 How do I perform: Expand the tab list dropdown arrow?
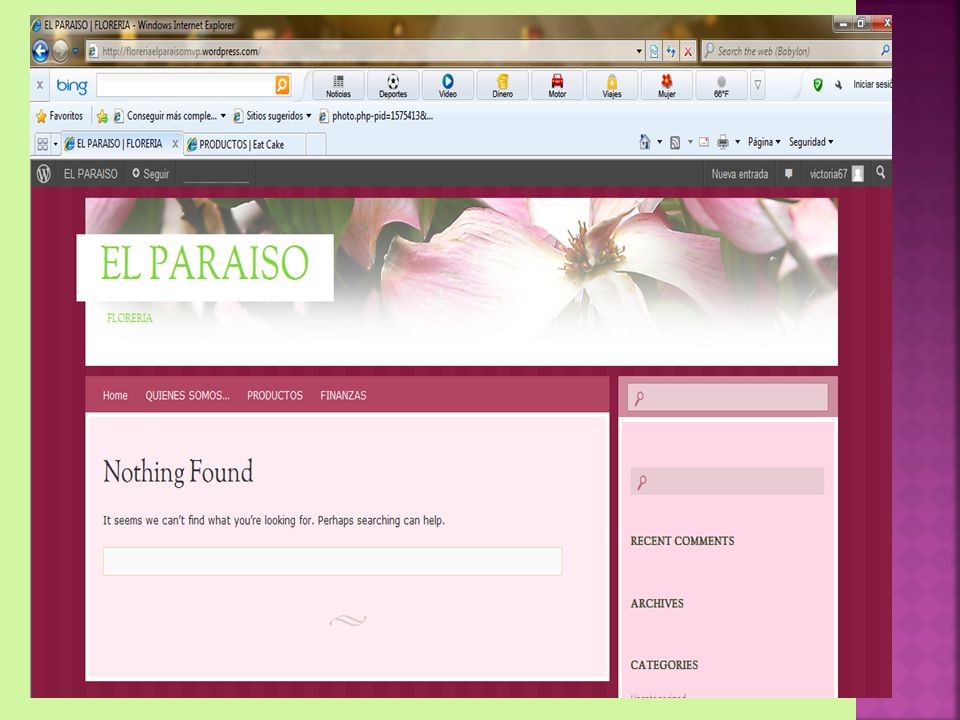[x=55, y=144]
